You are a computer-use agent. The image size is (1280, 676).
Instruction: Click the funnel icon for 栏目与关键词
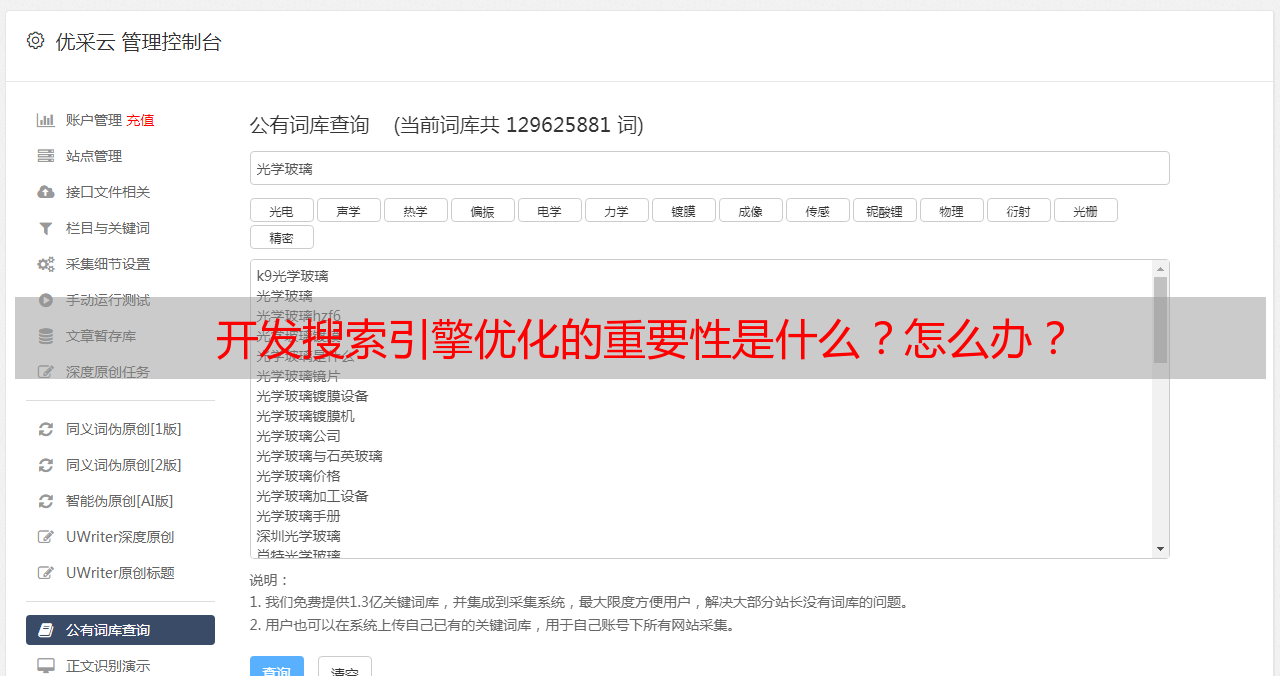click(x=46, y=228)
